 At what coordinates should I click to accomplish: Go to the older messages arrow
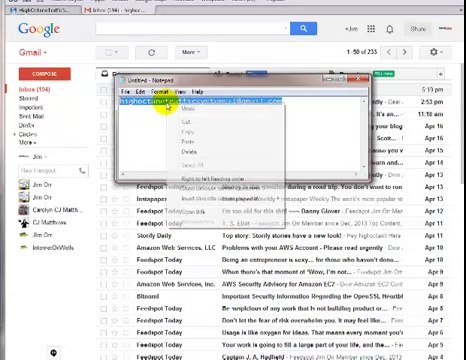[x=404, y=52]
